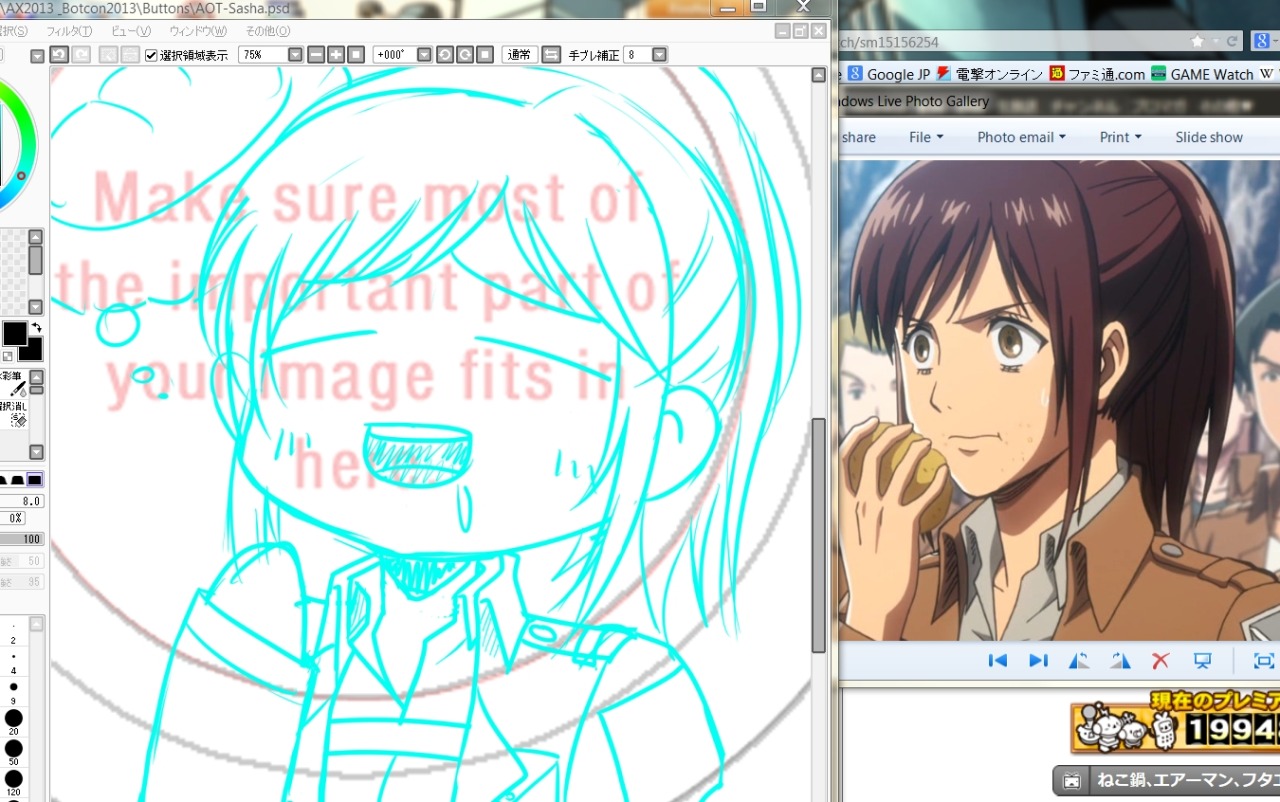
Task: Open the 手ブレ補正 stabilizer dropdown
Action: (x=660, y=55)
